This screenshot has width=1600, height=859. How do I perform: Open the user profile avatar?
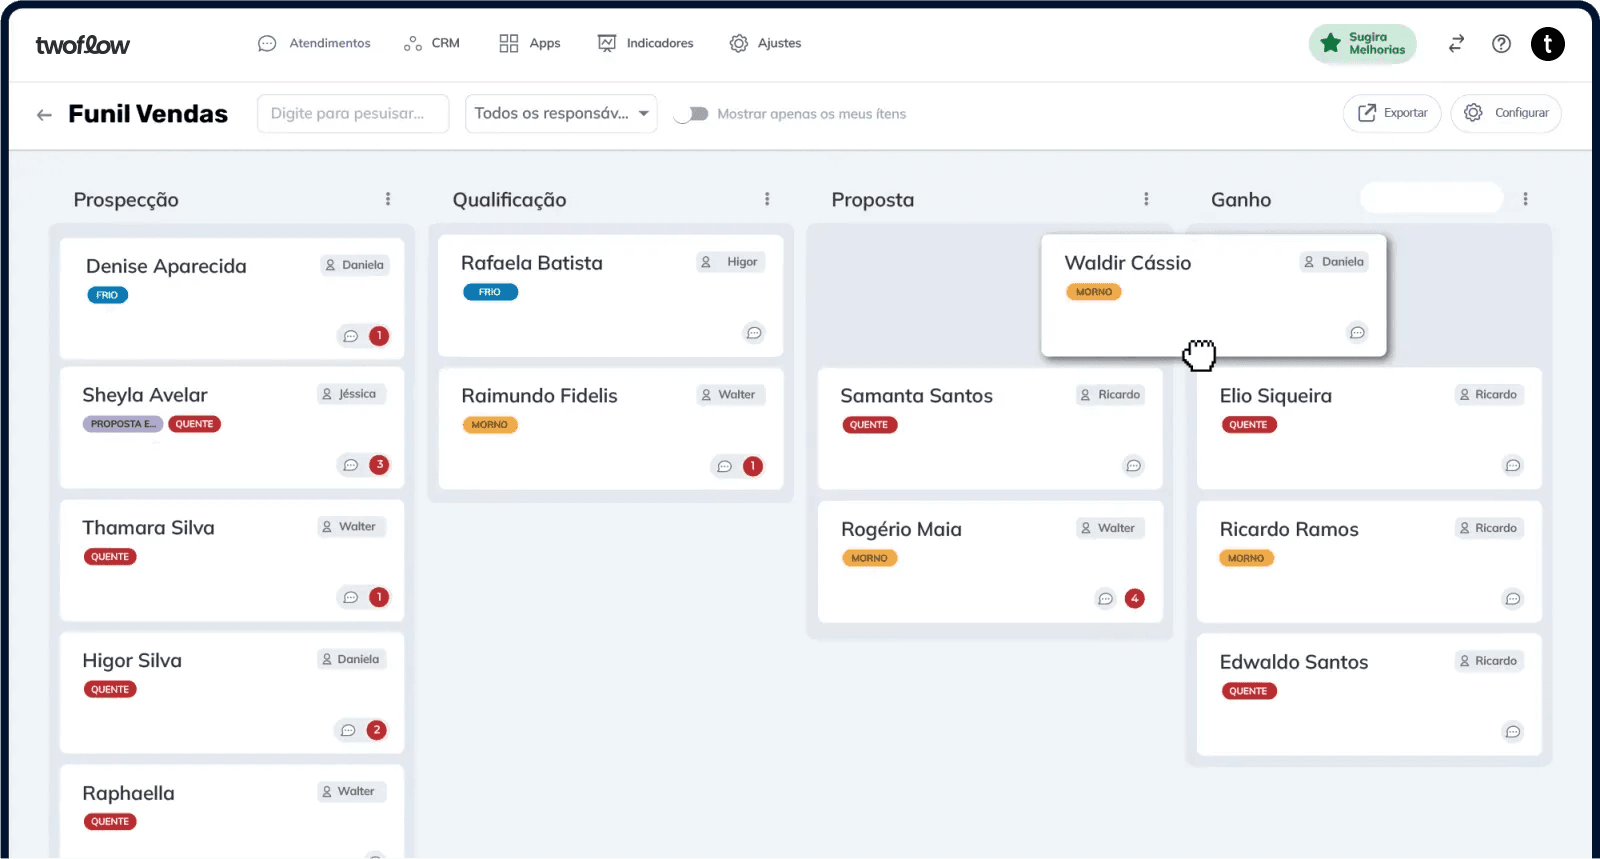tap(1547, 43)
